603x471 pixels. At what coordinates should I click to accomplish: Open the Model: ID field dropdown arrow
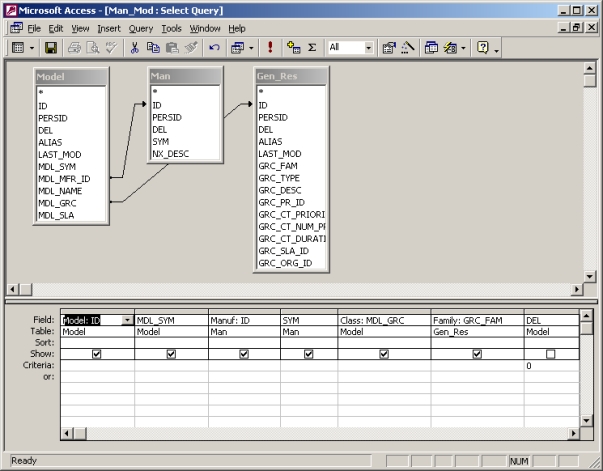(x=127, y=320)
